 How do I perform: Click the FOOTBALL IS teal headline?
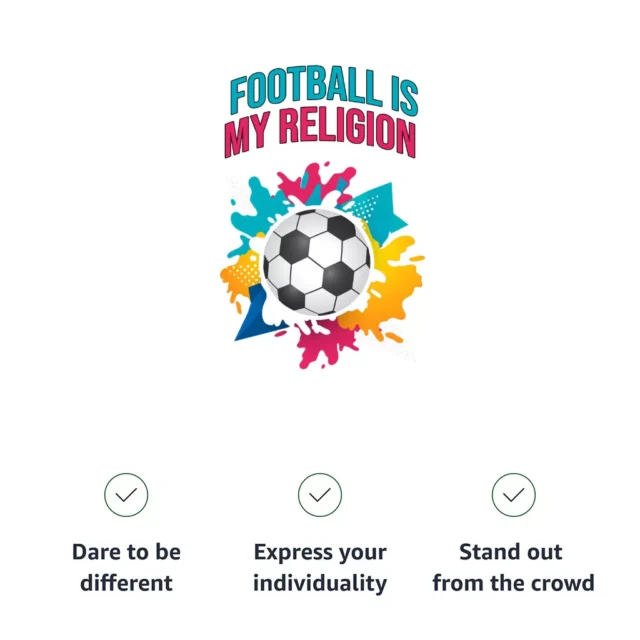(x=324, y=92)
